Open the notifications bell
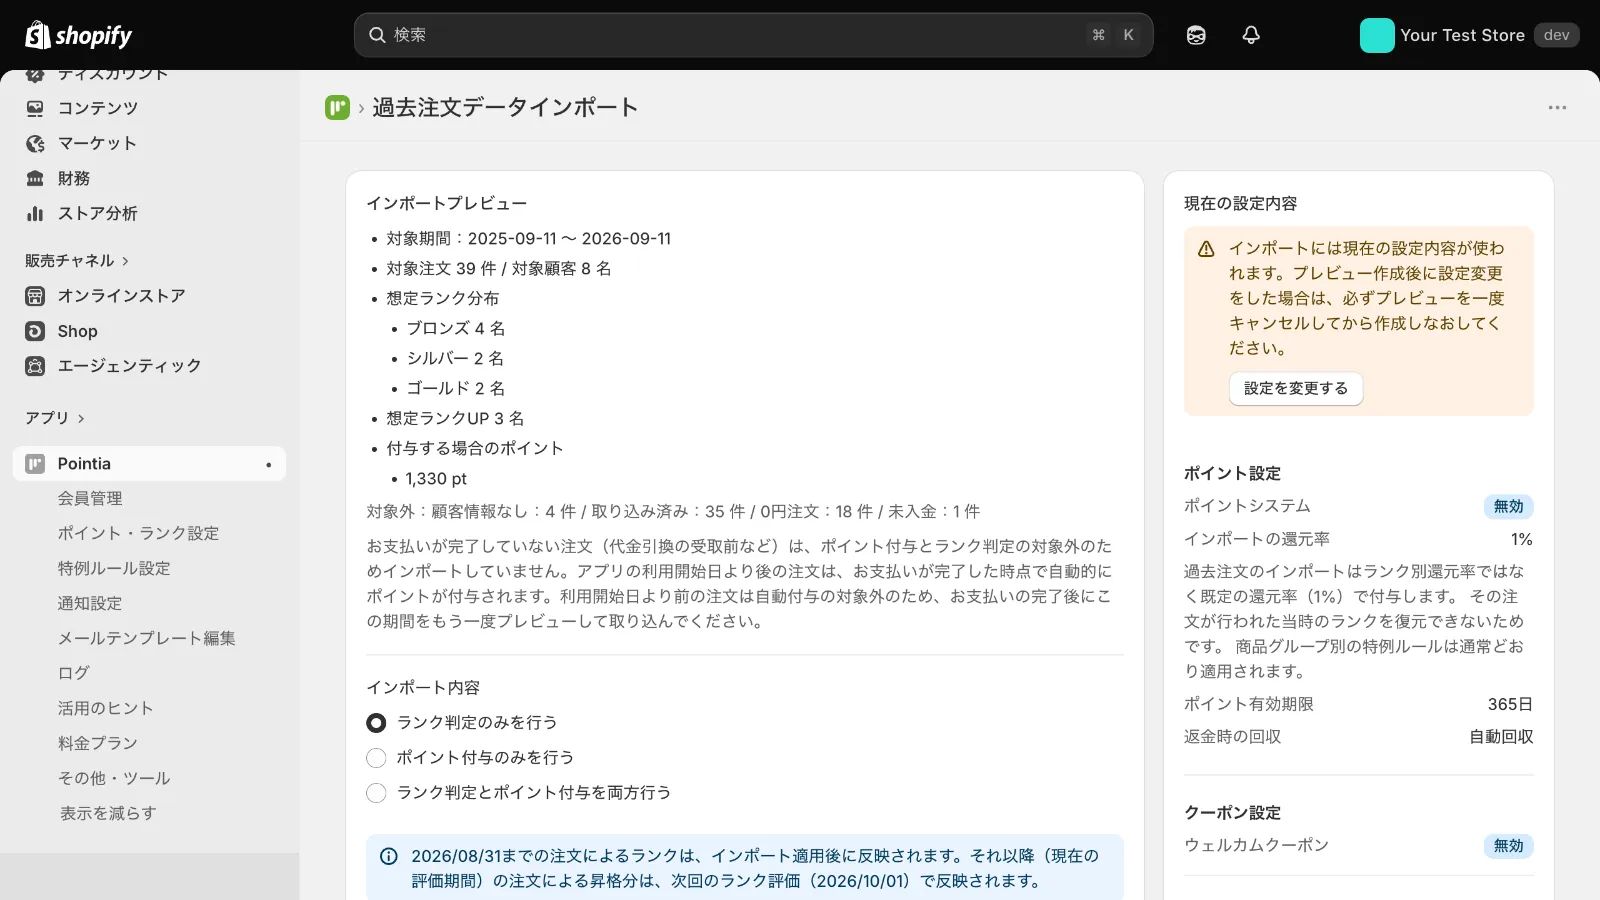Screen dimensions: 1600x900 click(1251, 35)
